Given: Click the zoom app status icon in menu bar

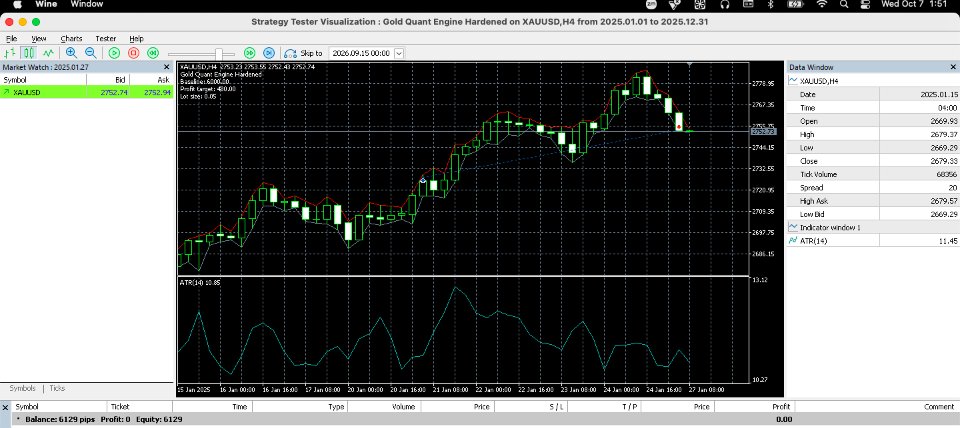Looking at the screenshot, I should tap(650, 4).
